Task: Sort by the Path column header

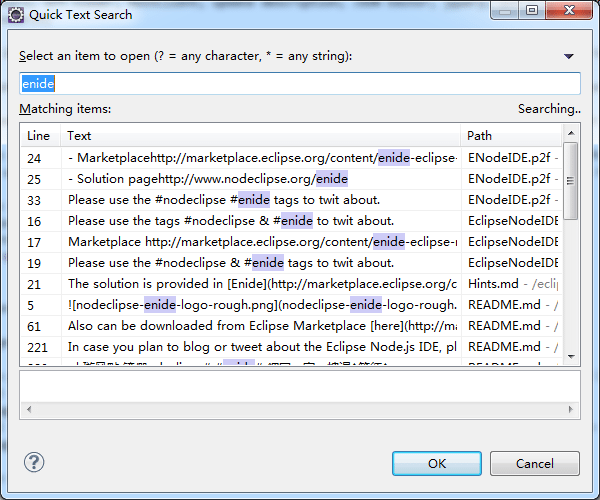Action: pos(511,136)
